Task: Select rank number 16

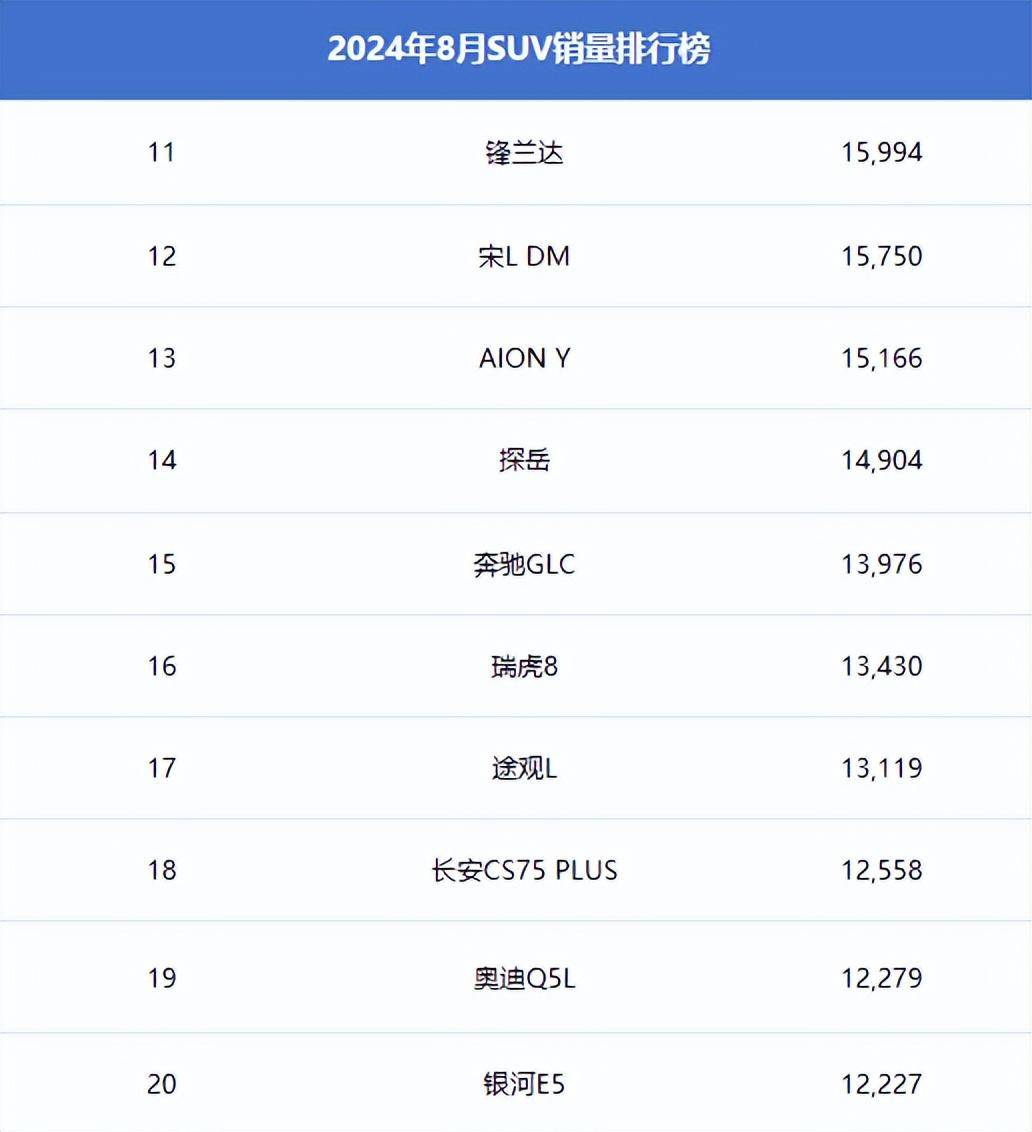Action: coord(162,666)
